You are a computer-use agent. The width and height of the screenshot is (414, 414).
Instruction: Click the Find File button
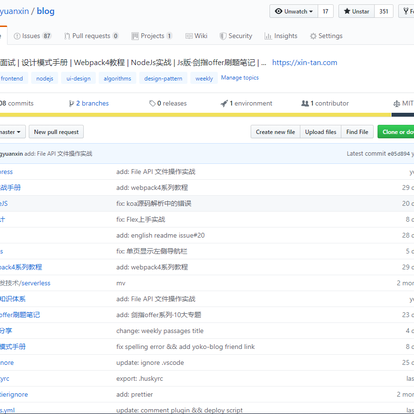[x=357, y=132]
